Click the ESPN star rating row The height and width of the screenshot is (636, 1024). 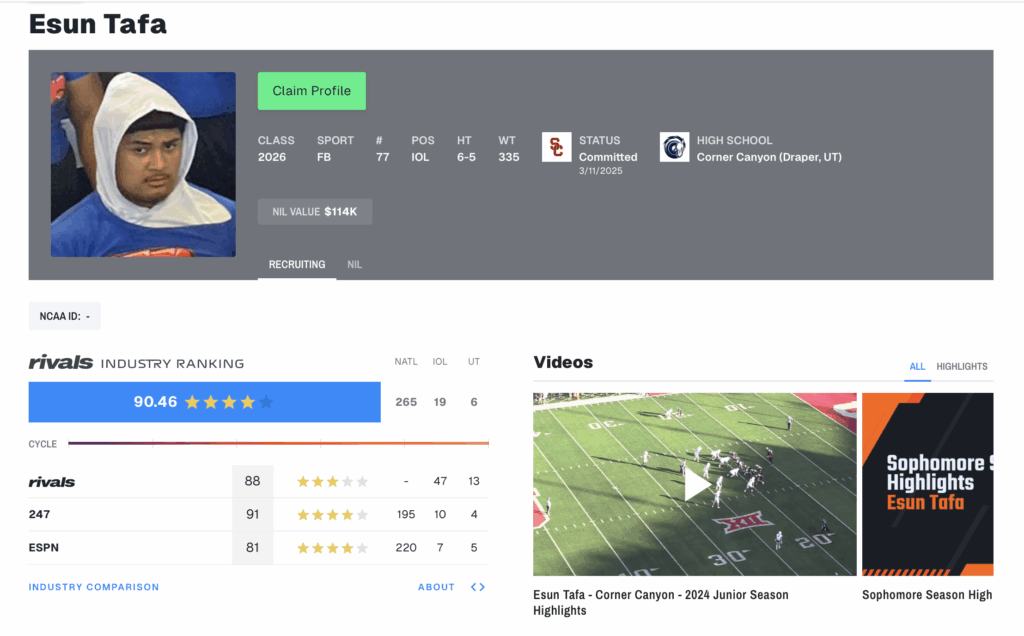[332, 548]
